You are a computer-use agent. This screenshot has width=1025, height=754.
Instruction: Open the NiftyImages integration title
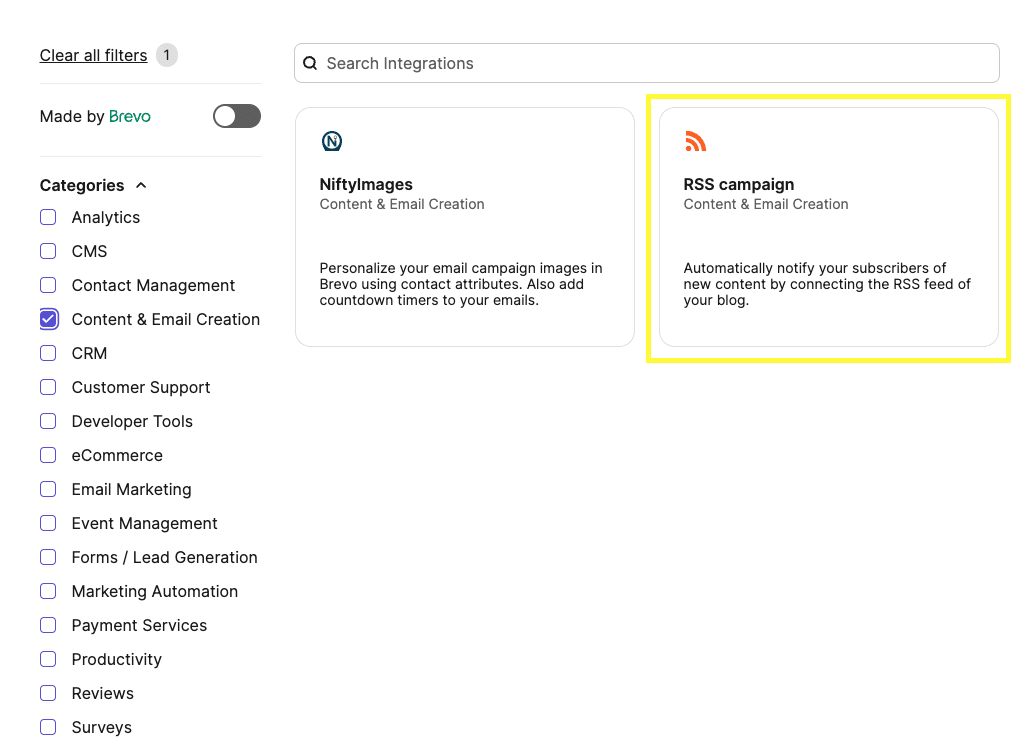(x=366, y=184)
